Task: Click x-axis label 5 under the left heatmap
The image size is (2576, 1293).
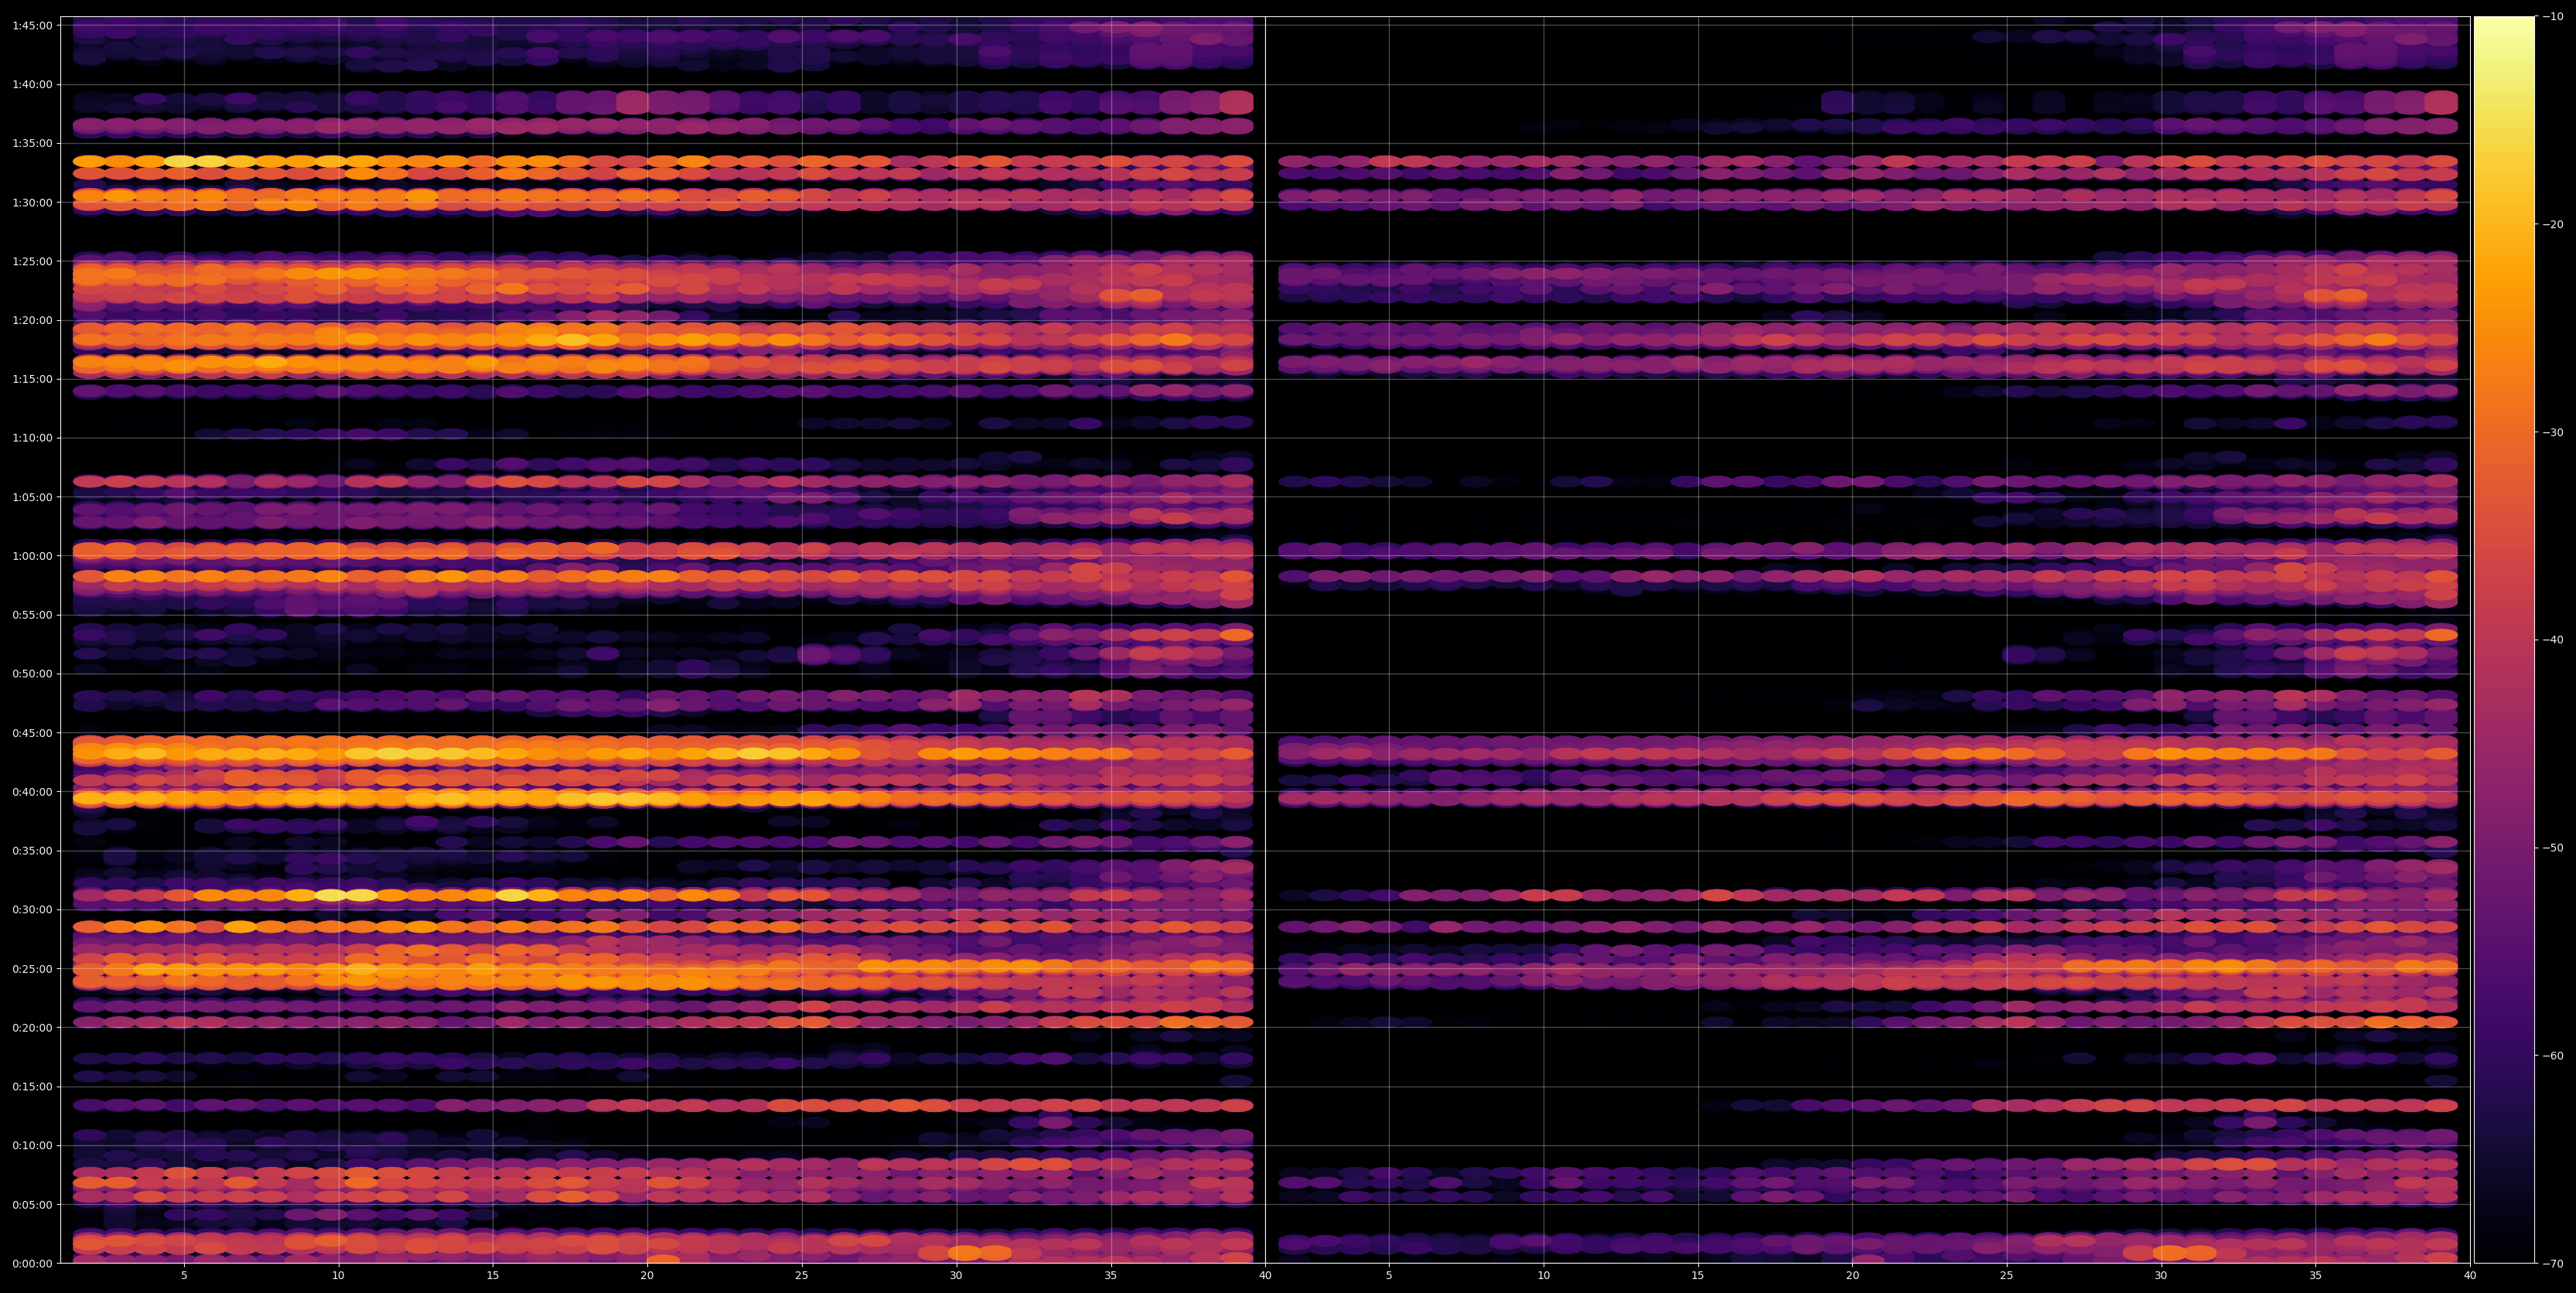Action: (x=184, y=1275)
